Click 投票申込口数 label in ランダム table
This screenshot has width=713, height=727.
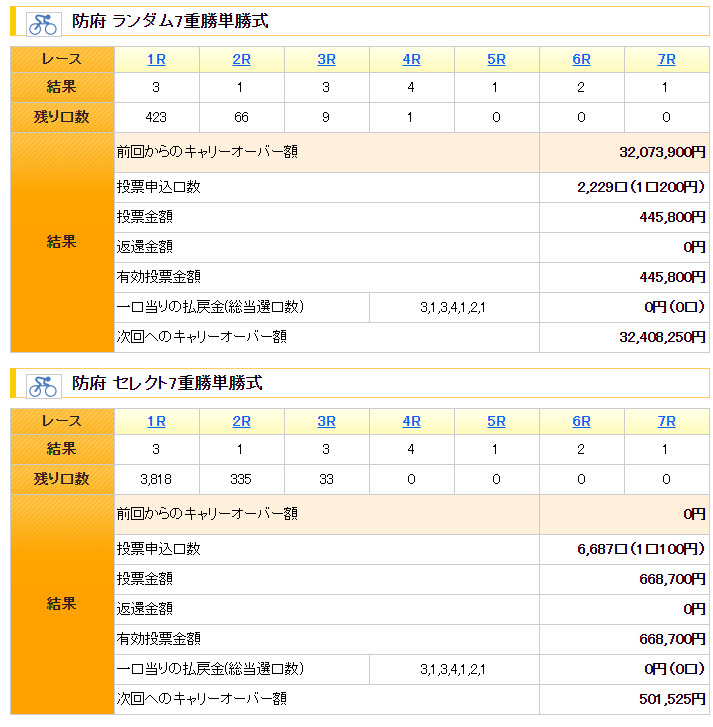pos(159,187)
